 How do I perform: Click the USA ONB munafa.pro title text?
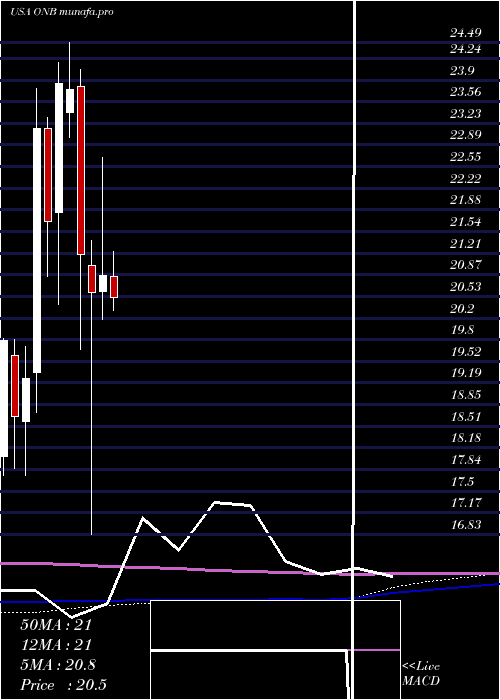[x=62, y=12]
